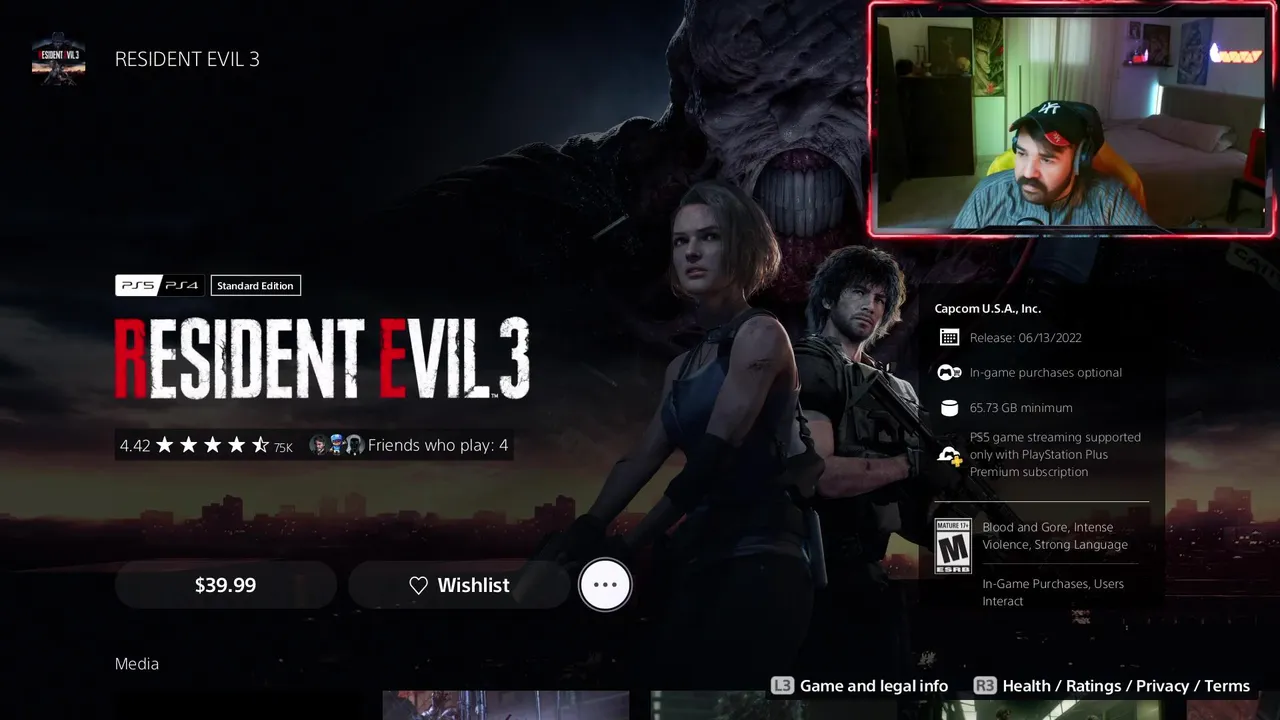Click the calendar release date icon
Viewport: 1280px width, 720px height.
click(949, 338)
